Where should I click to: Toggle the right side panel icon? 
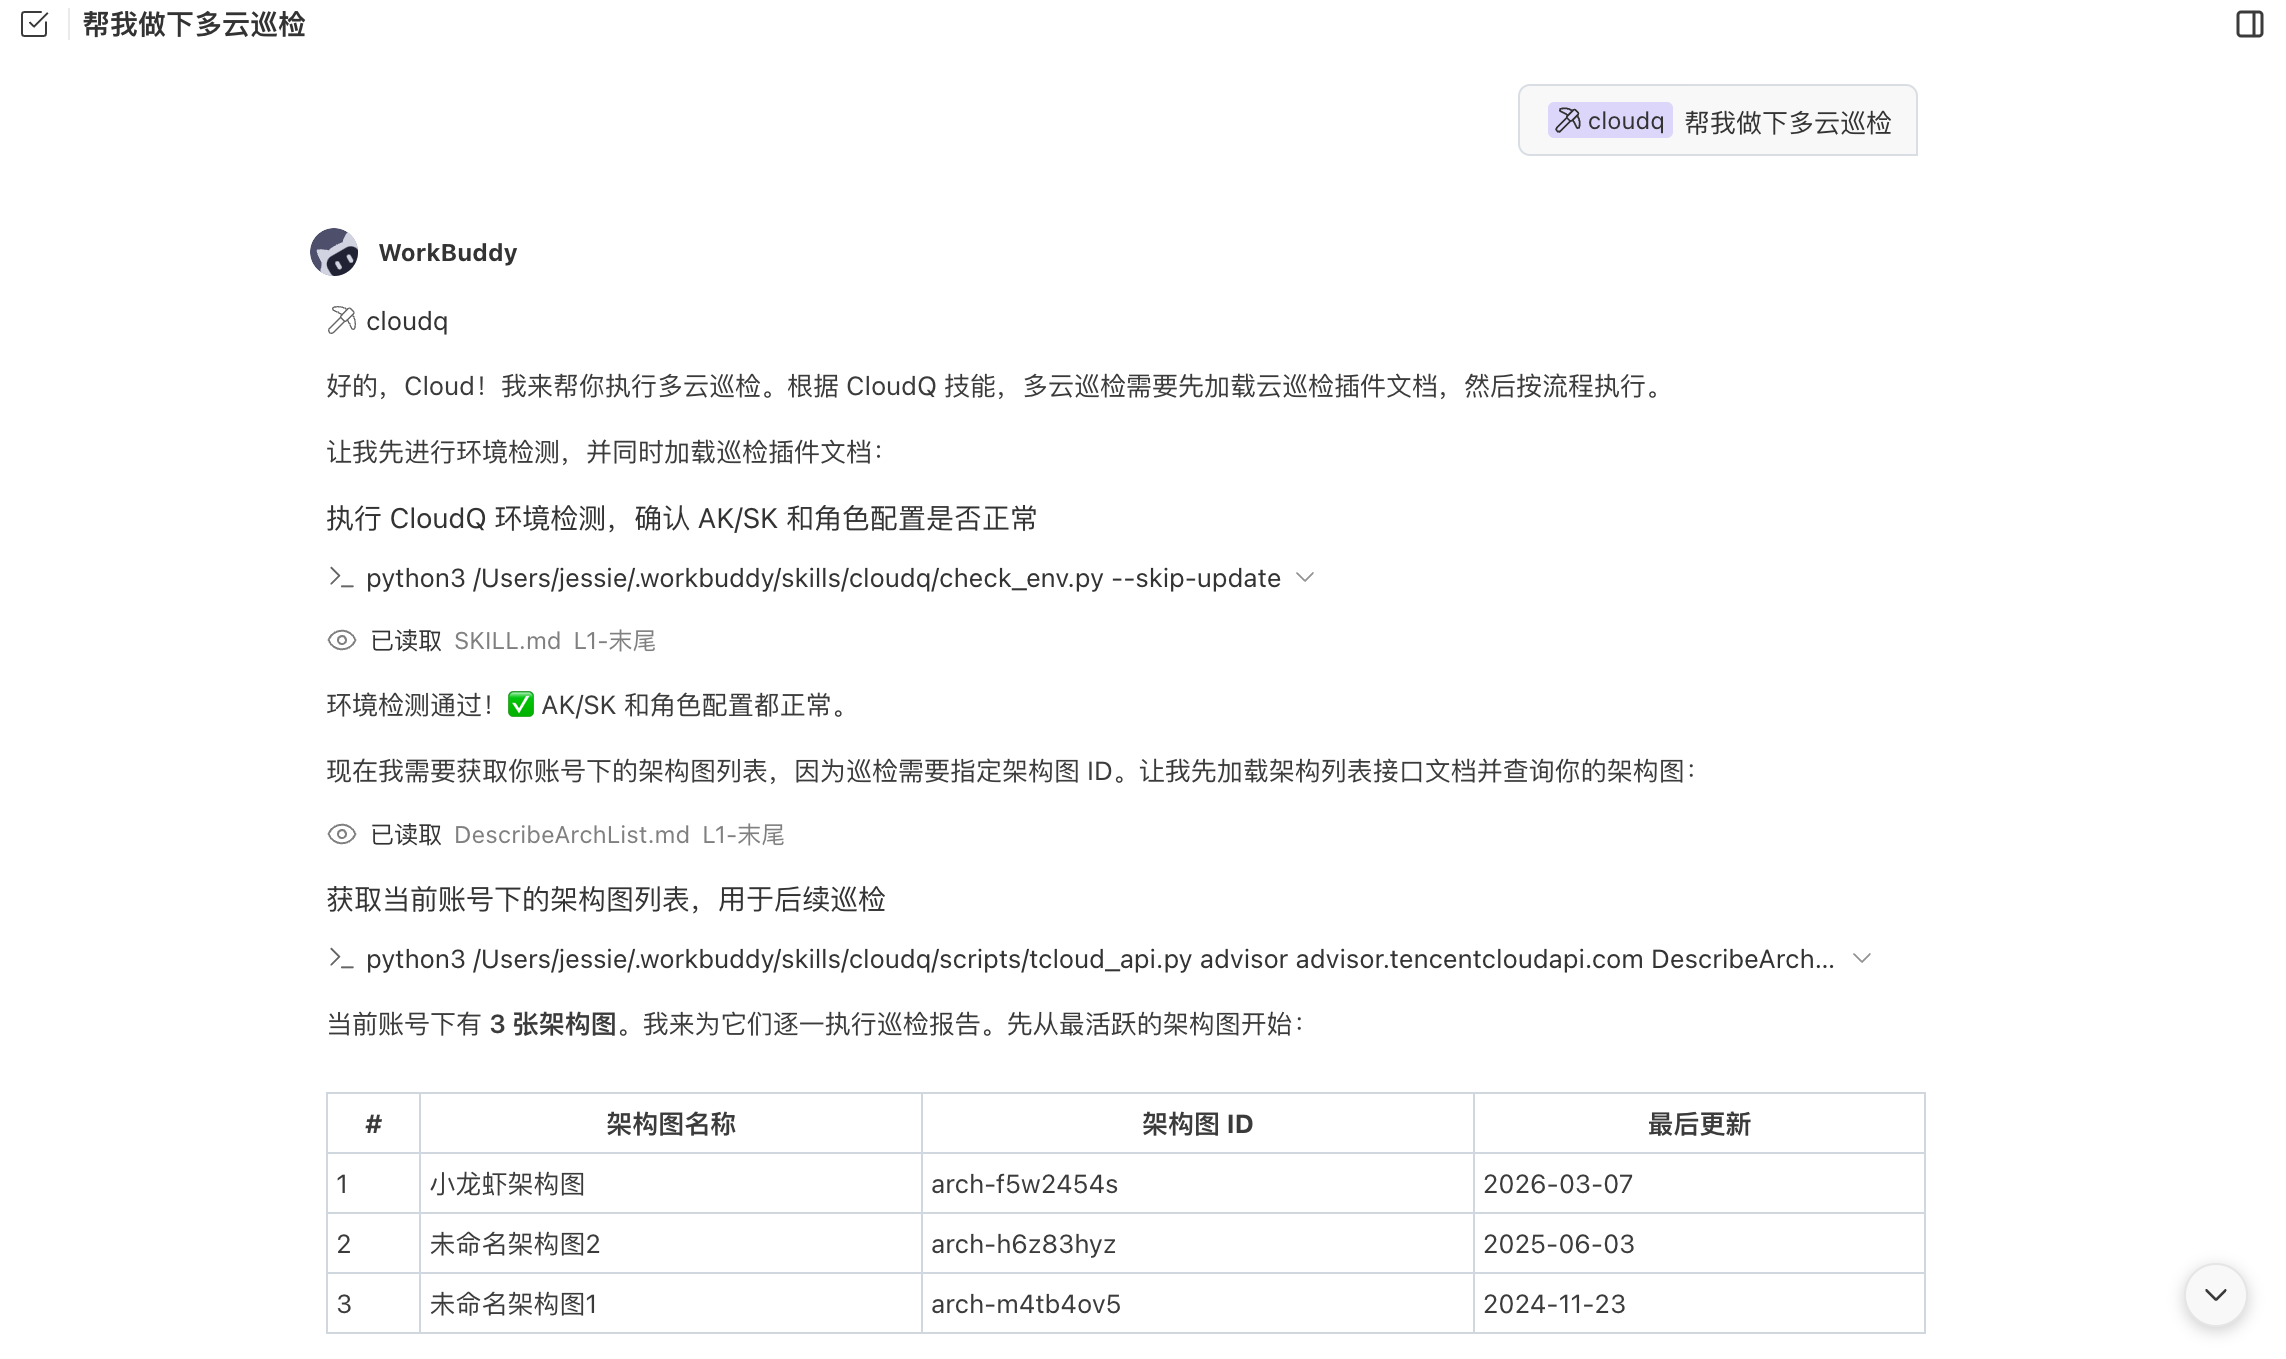2249,24
